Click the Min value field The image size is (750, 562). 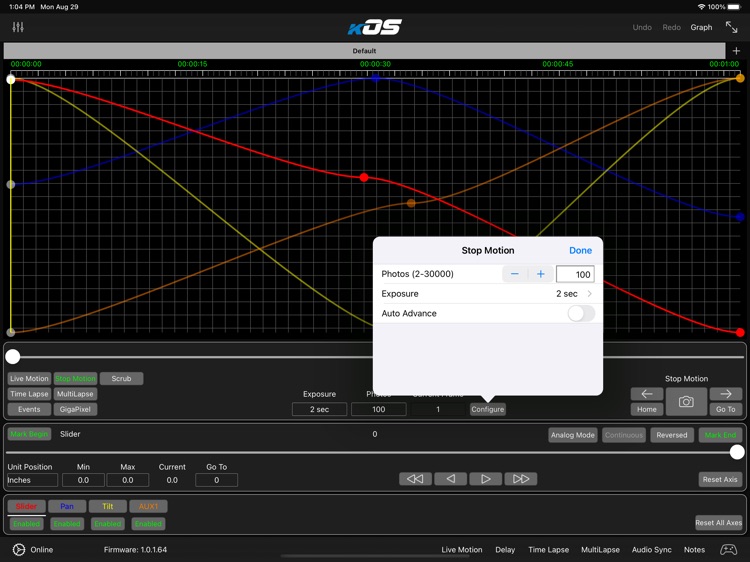pos(83,480)
